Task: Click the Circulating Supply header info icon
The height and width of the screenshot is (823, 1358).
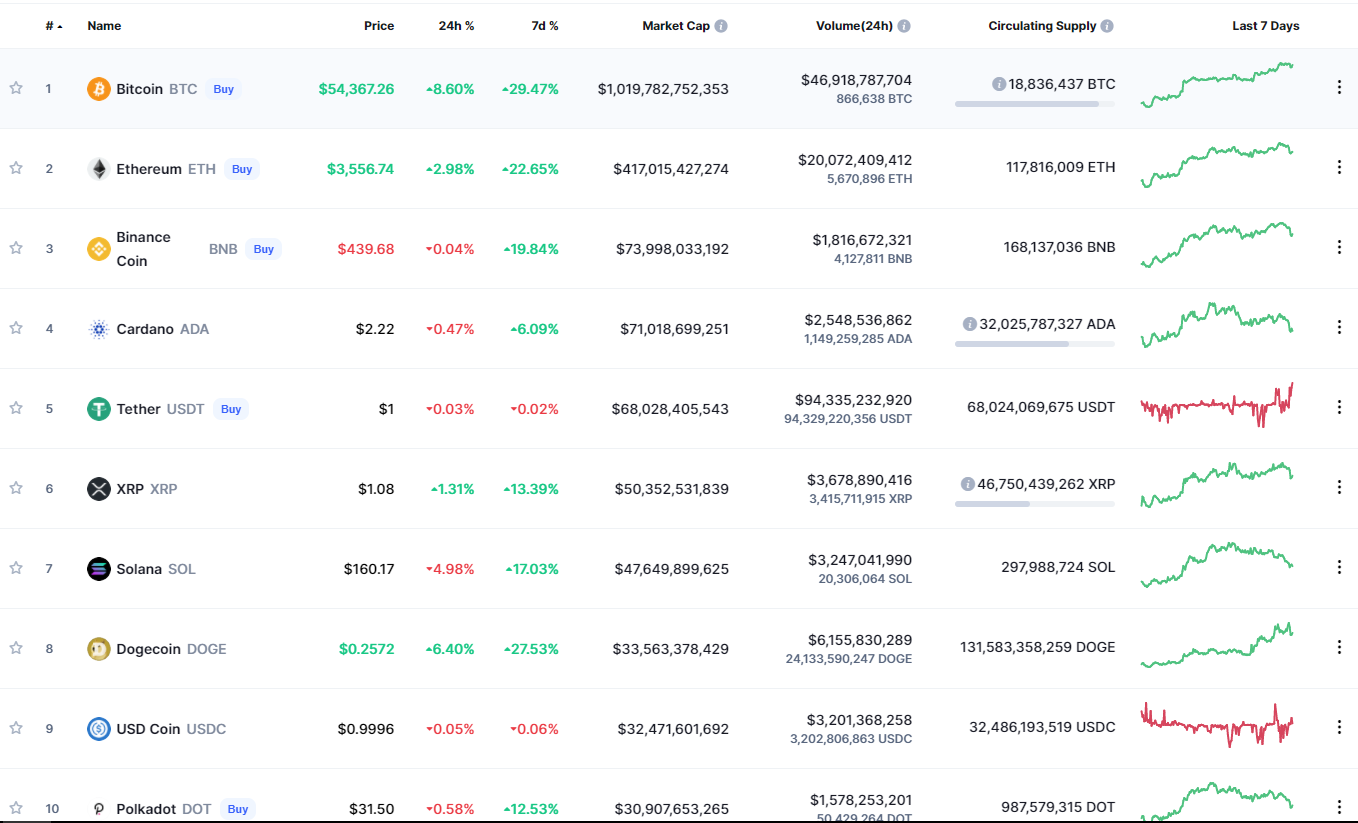Action: point(1107,26)
